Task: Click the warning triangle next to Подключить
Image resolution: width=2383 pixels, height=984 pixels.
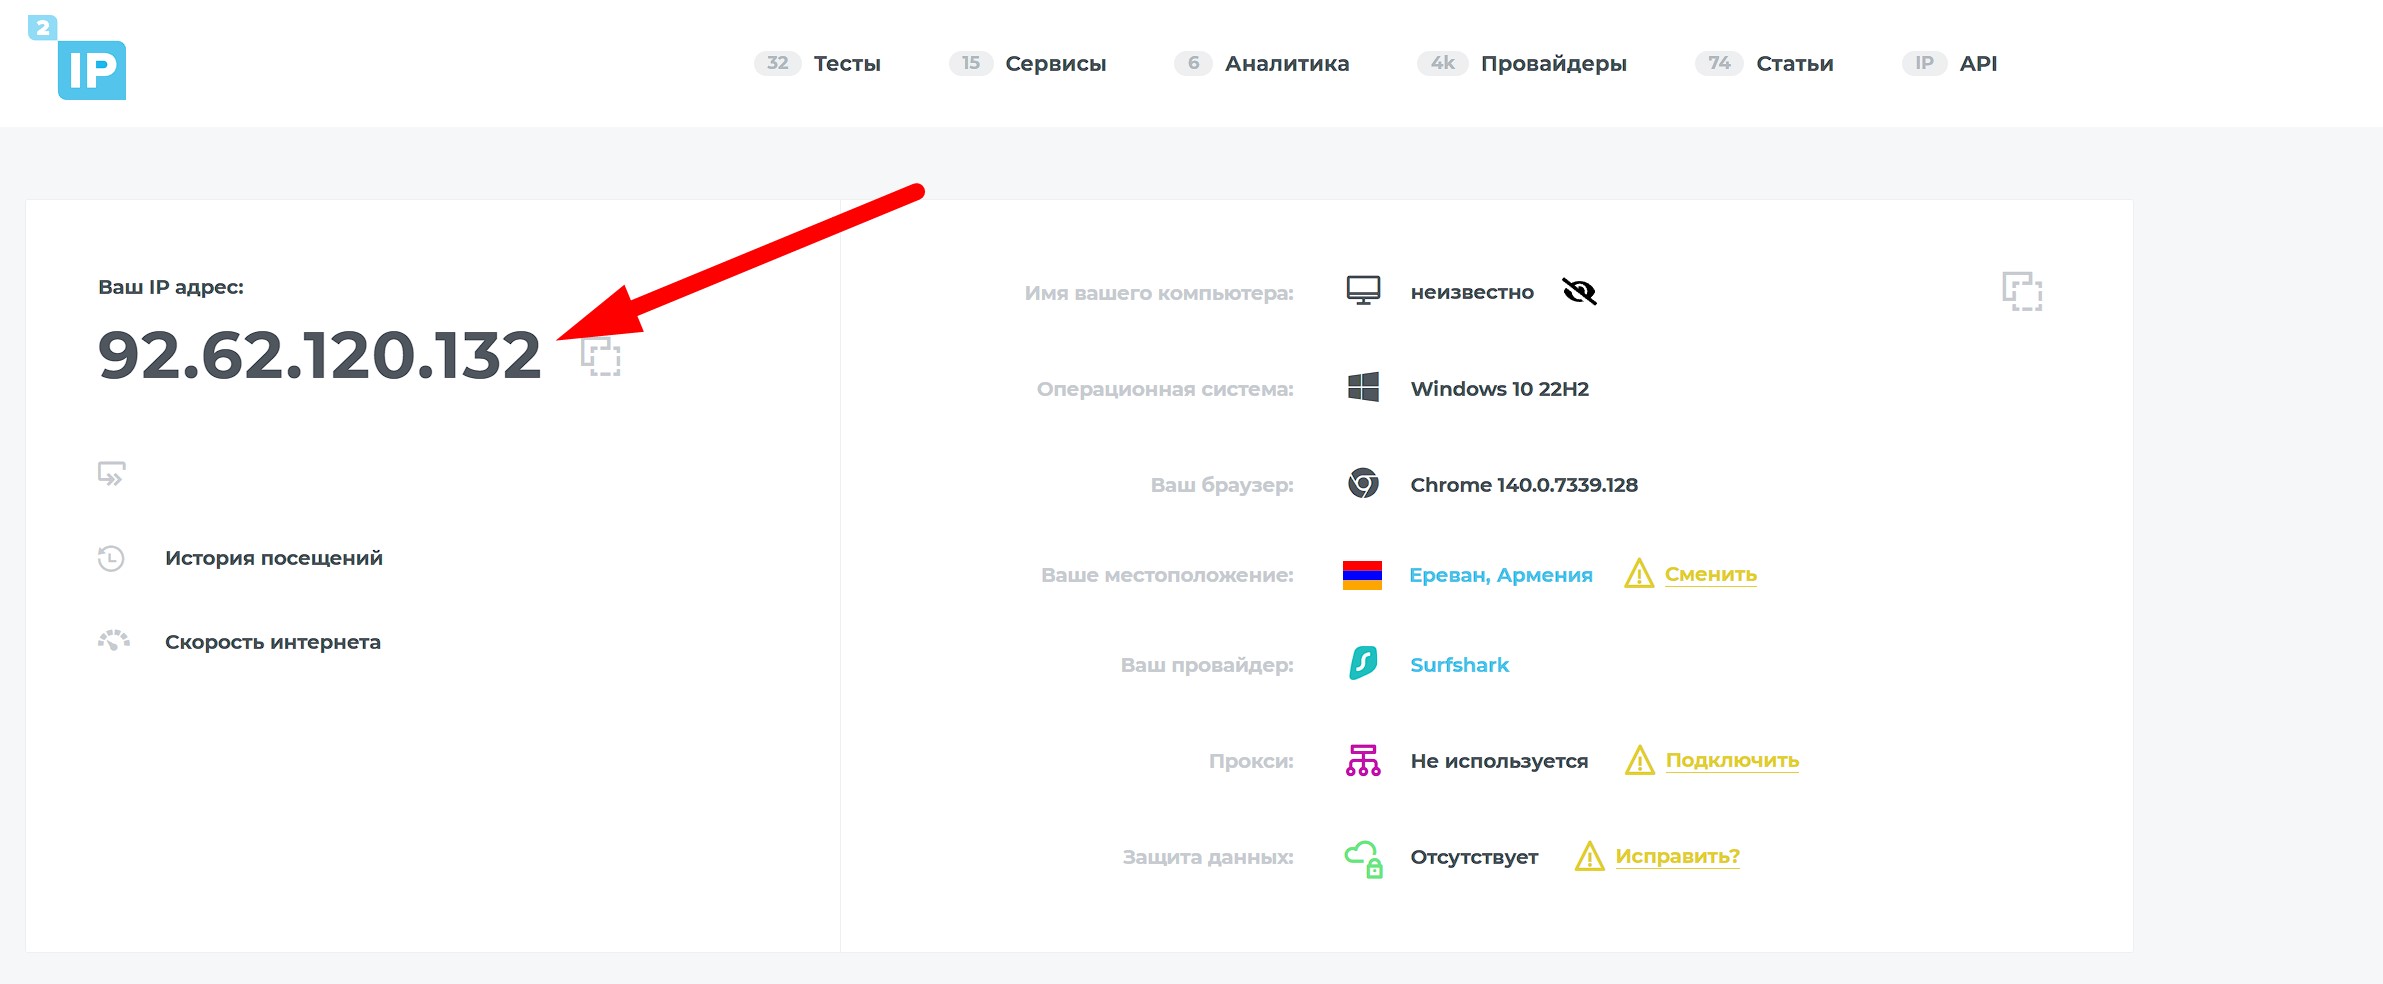Action: point(1639,760)
